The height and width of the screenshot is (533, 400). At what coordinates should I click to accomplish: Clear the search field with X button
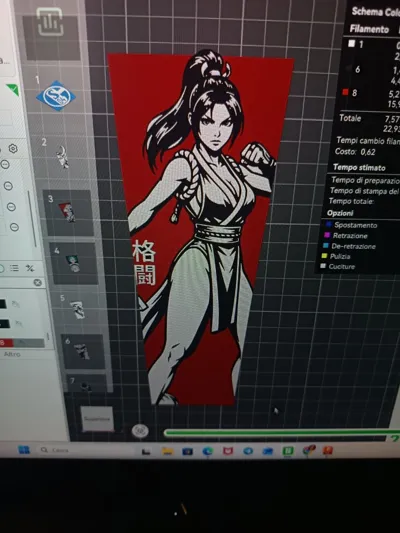click(x=37, y=282)
